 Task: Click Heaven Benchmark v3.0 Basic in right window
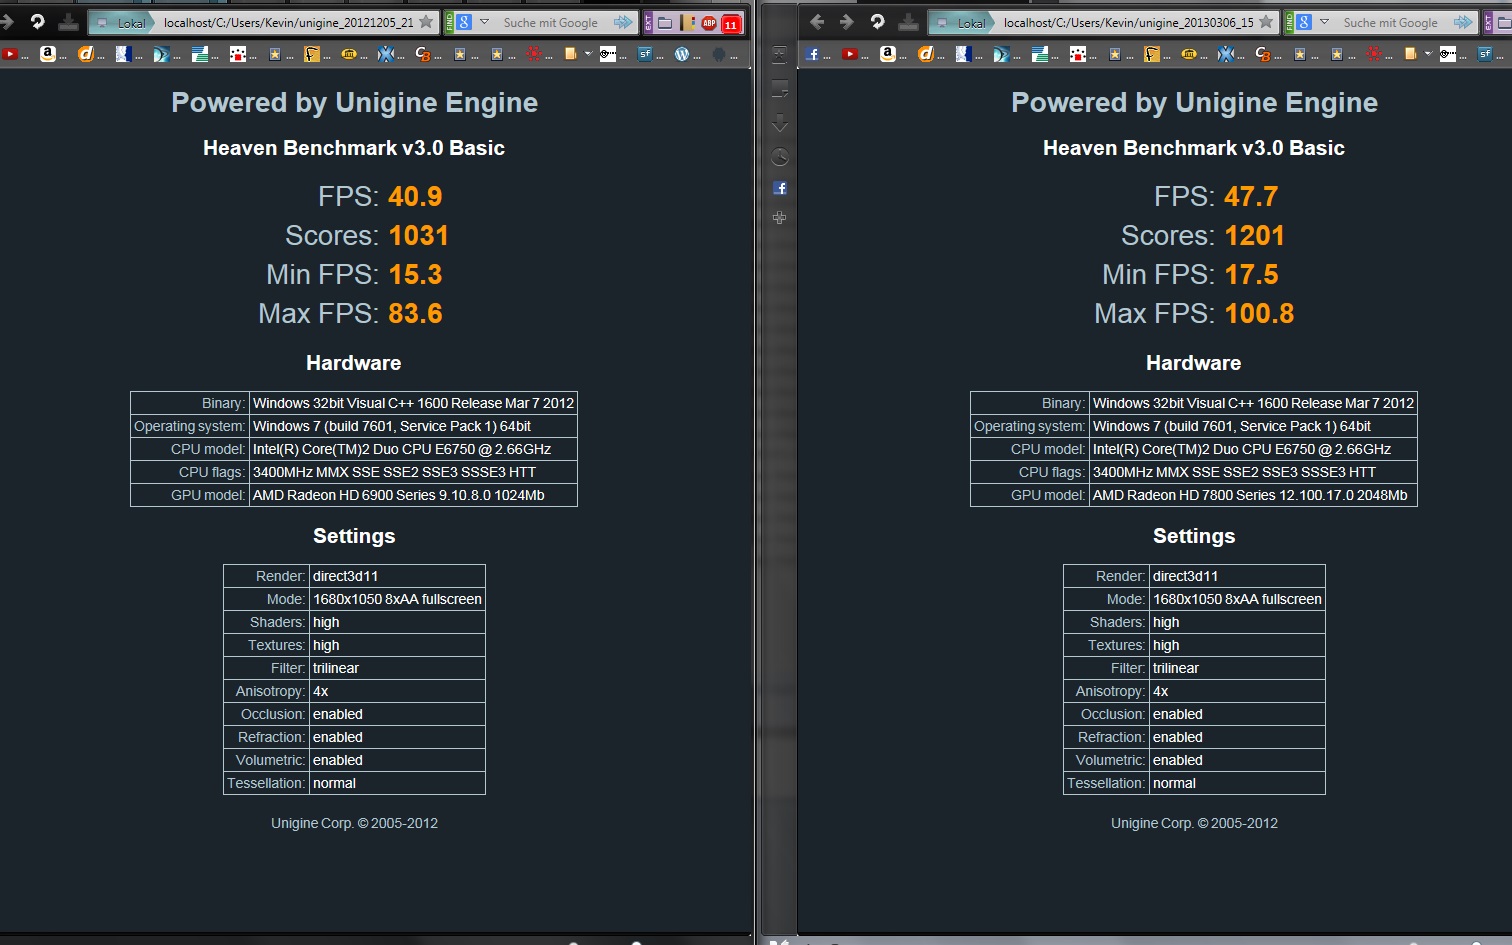1194,148
